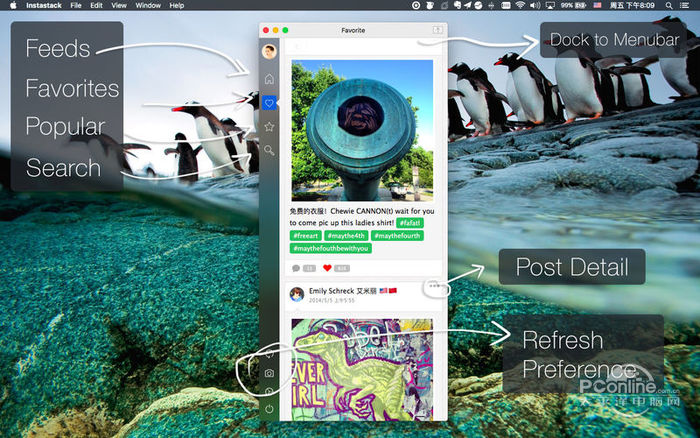This screenshot has width=700, height=438.
Task: Open post detail three-dots button
Action: pos(431,286)
